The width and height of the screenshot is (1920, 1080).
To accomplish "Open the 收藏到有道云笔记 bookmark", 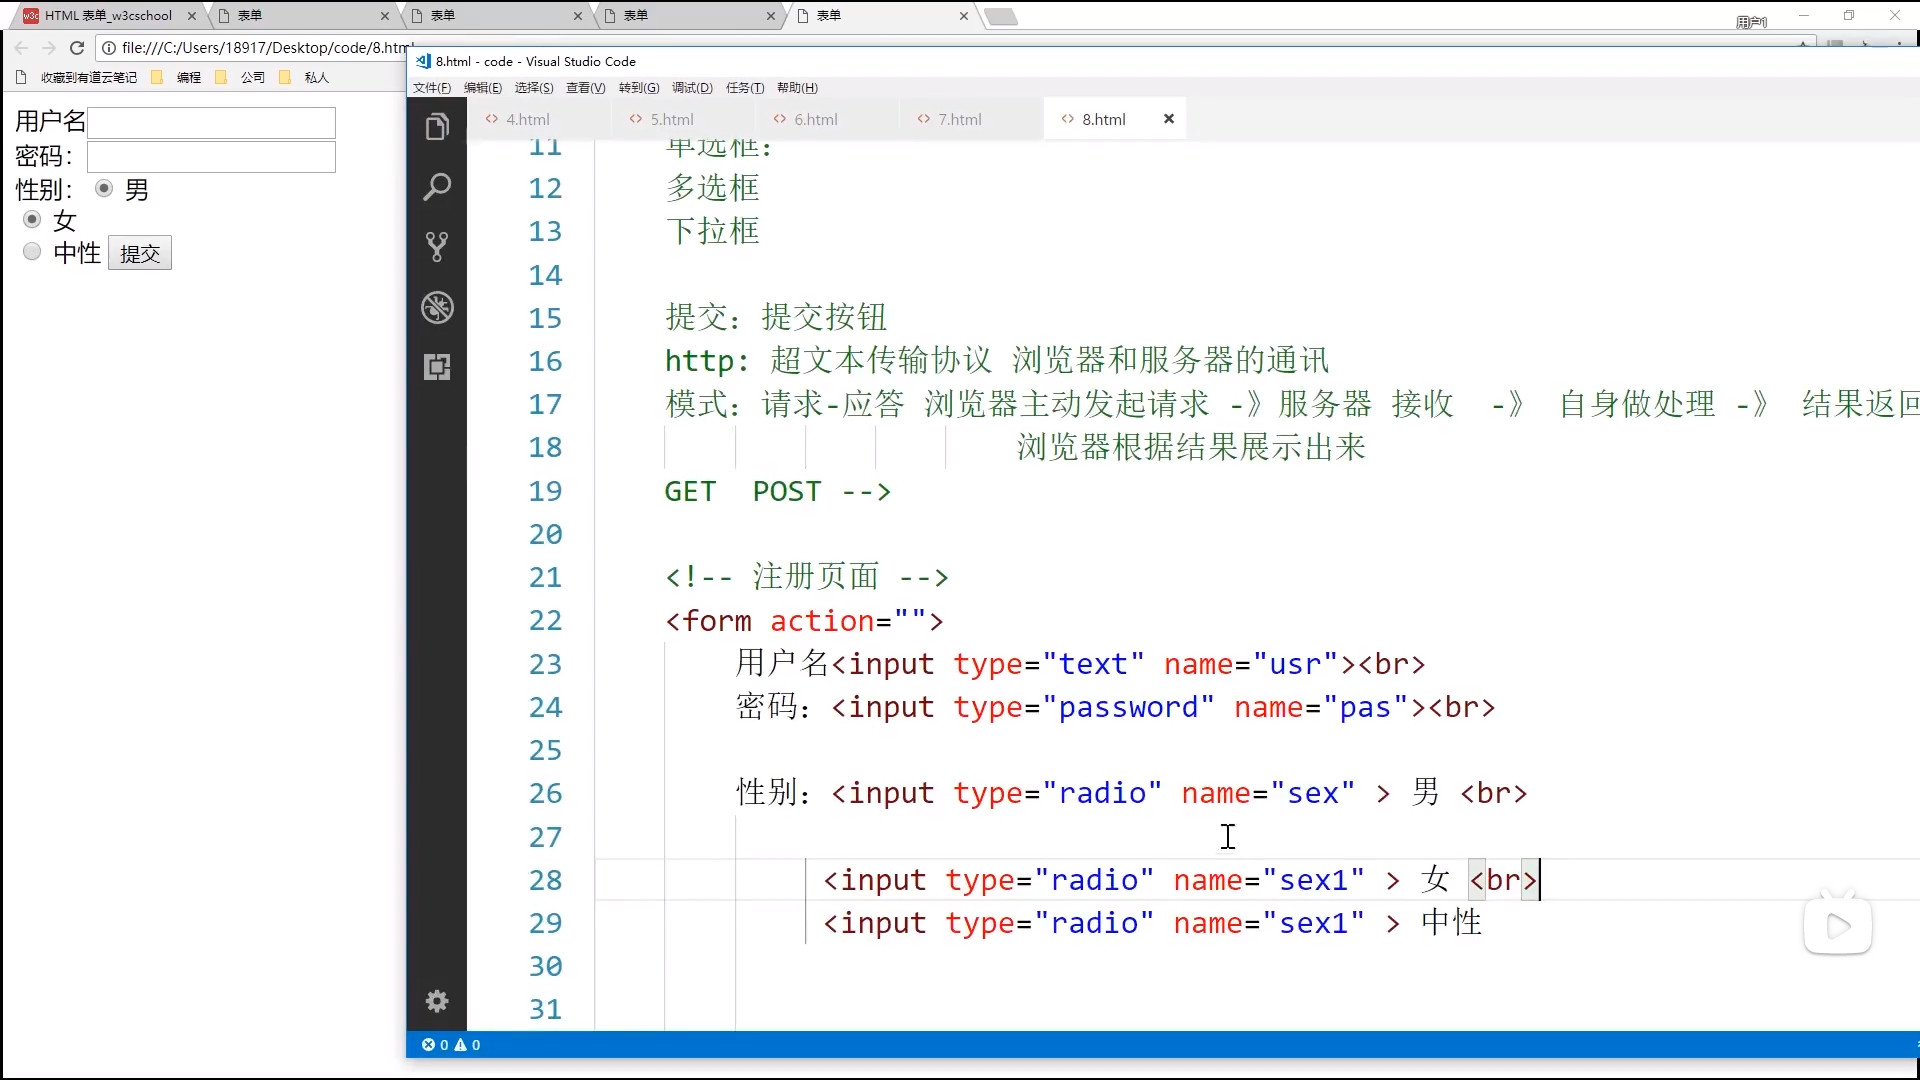I will tap(77, 77).
